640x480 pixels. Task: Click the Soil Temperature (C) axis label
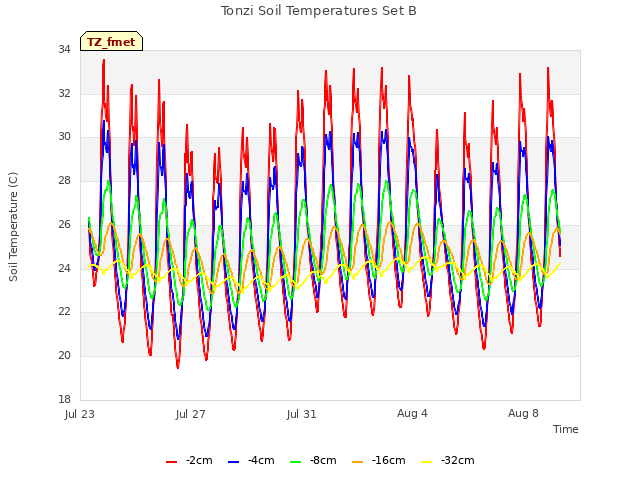[13, 227]
